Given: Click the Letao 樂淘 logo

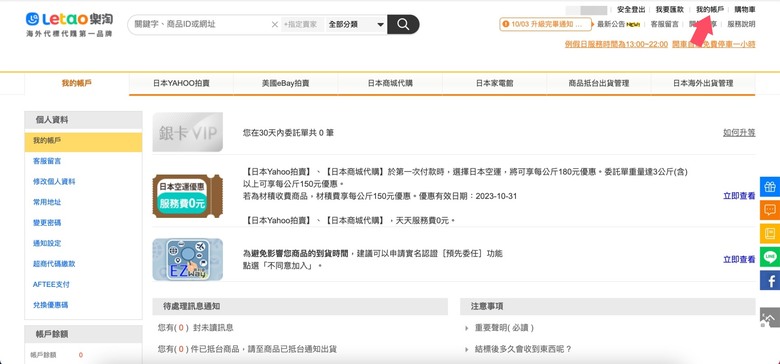Looking at the screenshot, I should click(x=69, y=24).
